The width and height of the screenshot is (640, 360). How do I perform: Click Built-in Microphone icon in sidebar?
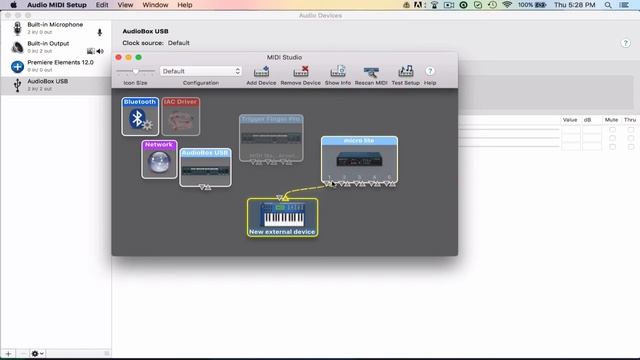tap(17, 28)
